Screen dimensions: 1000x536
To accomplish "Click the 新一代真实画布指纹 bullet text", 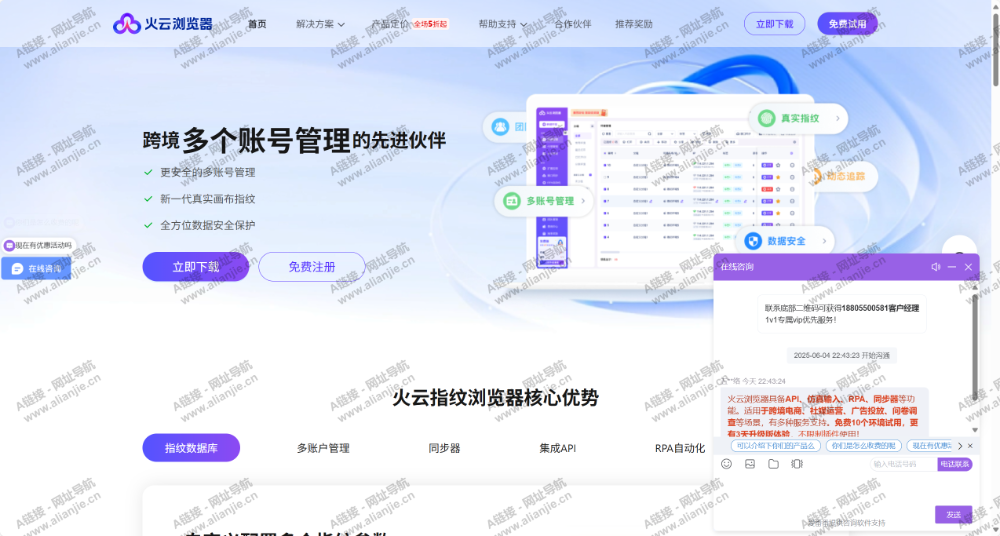I will click(208, 199).
